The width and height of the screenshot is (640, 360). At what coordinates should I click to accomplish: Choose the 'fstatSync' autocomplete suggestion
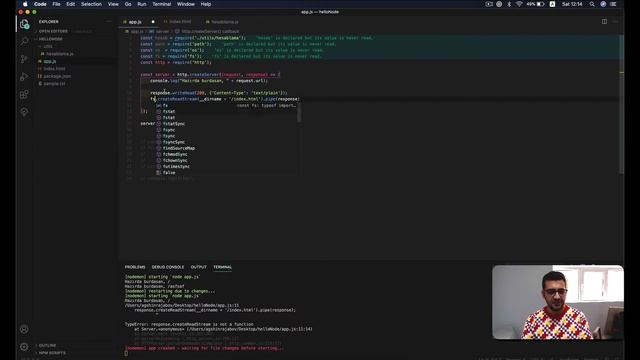pyautogui.click(x=226, y=124)
